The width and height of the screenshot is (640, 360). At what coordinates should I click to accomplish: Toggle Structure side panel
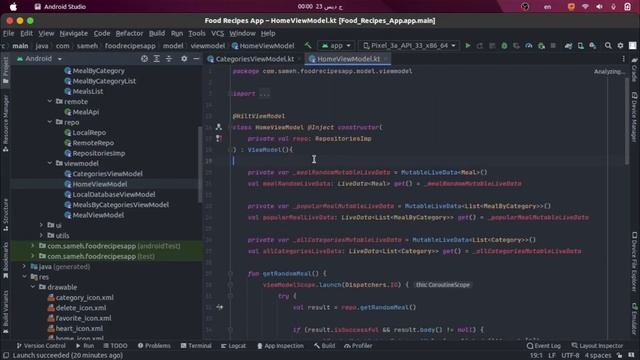point(5,214)
